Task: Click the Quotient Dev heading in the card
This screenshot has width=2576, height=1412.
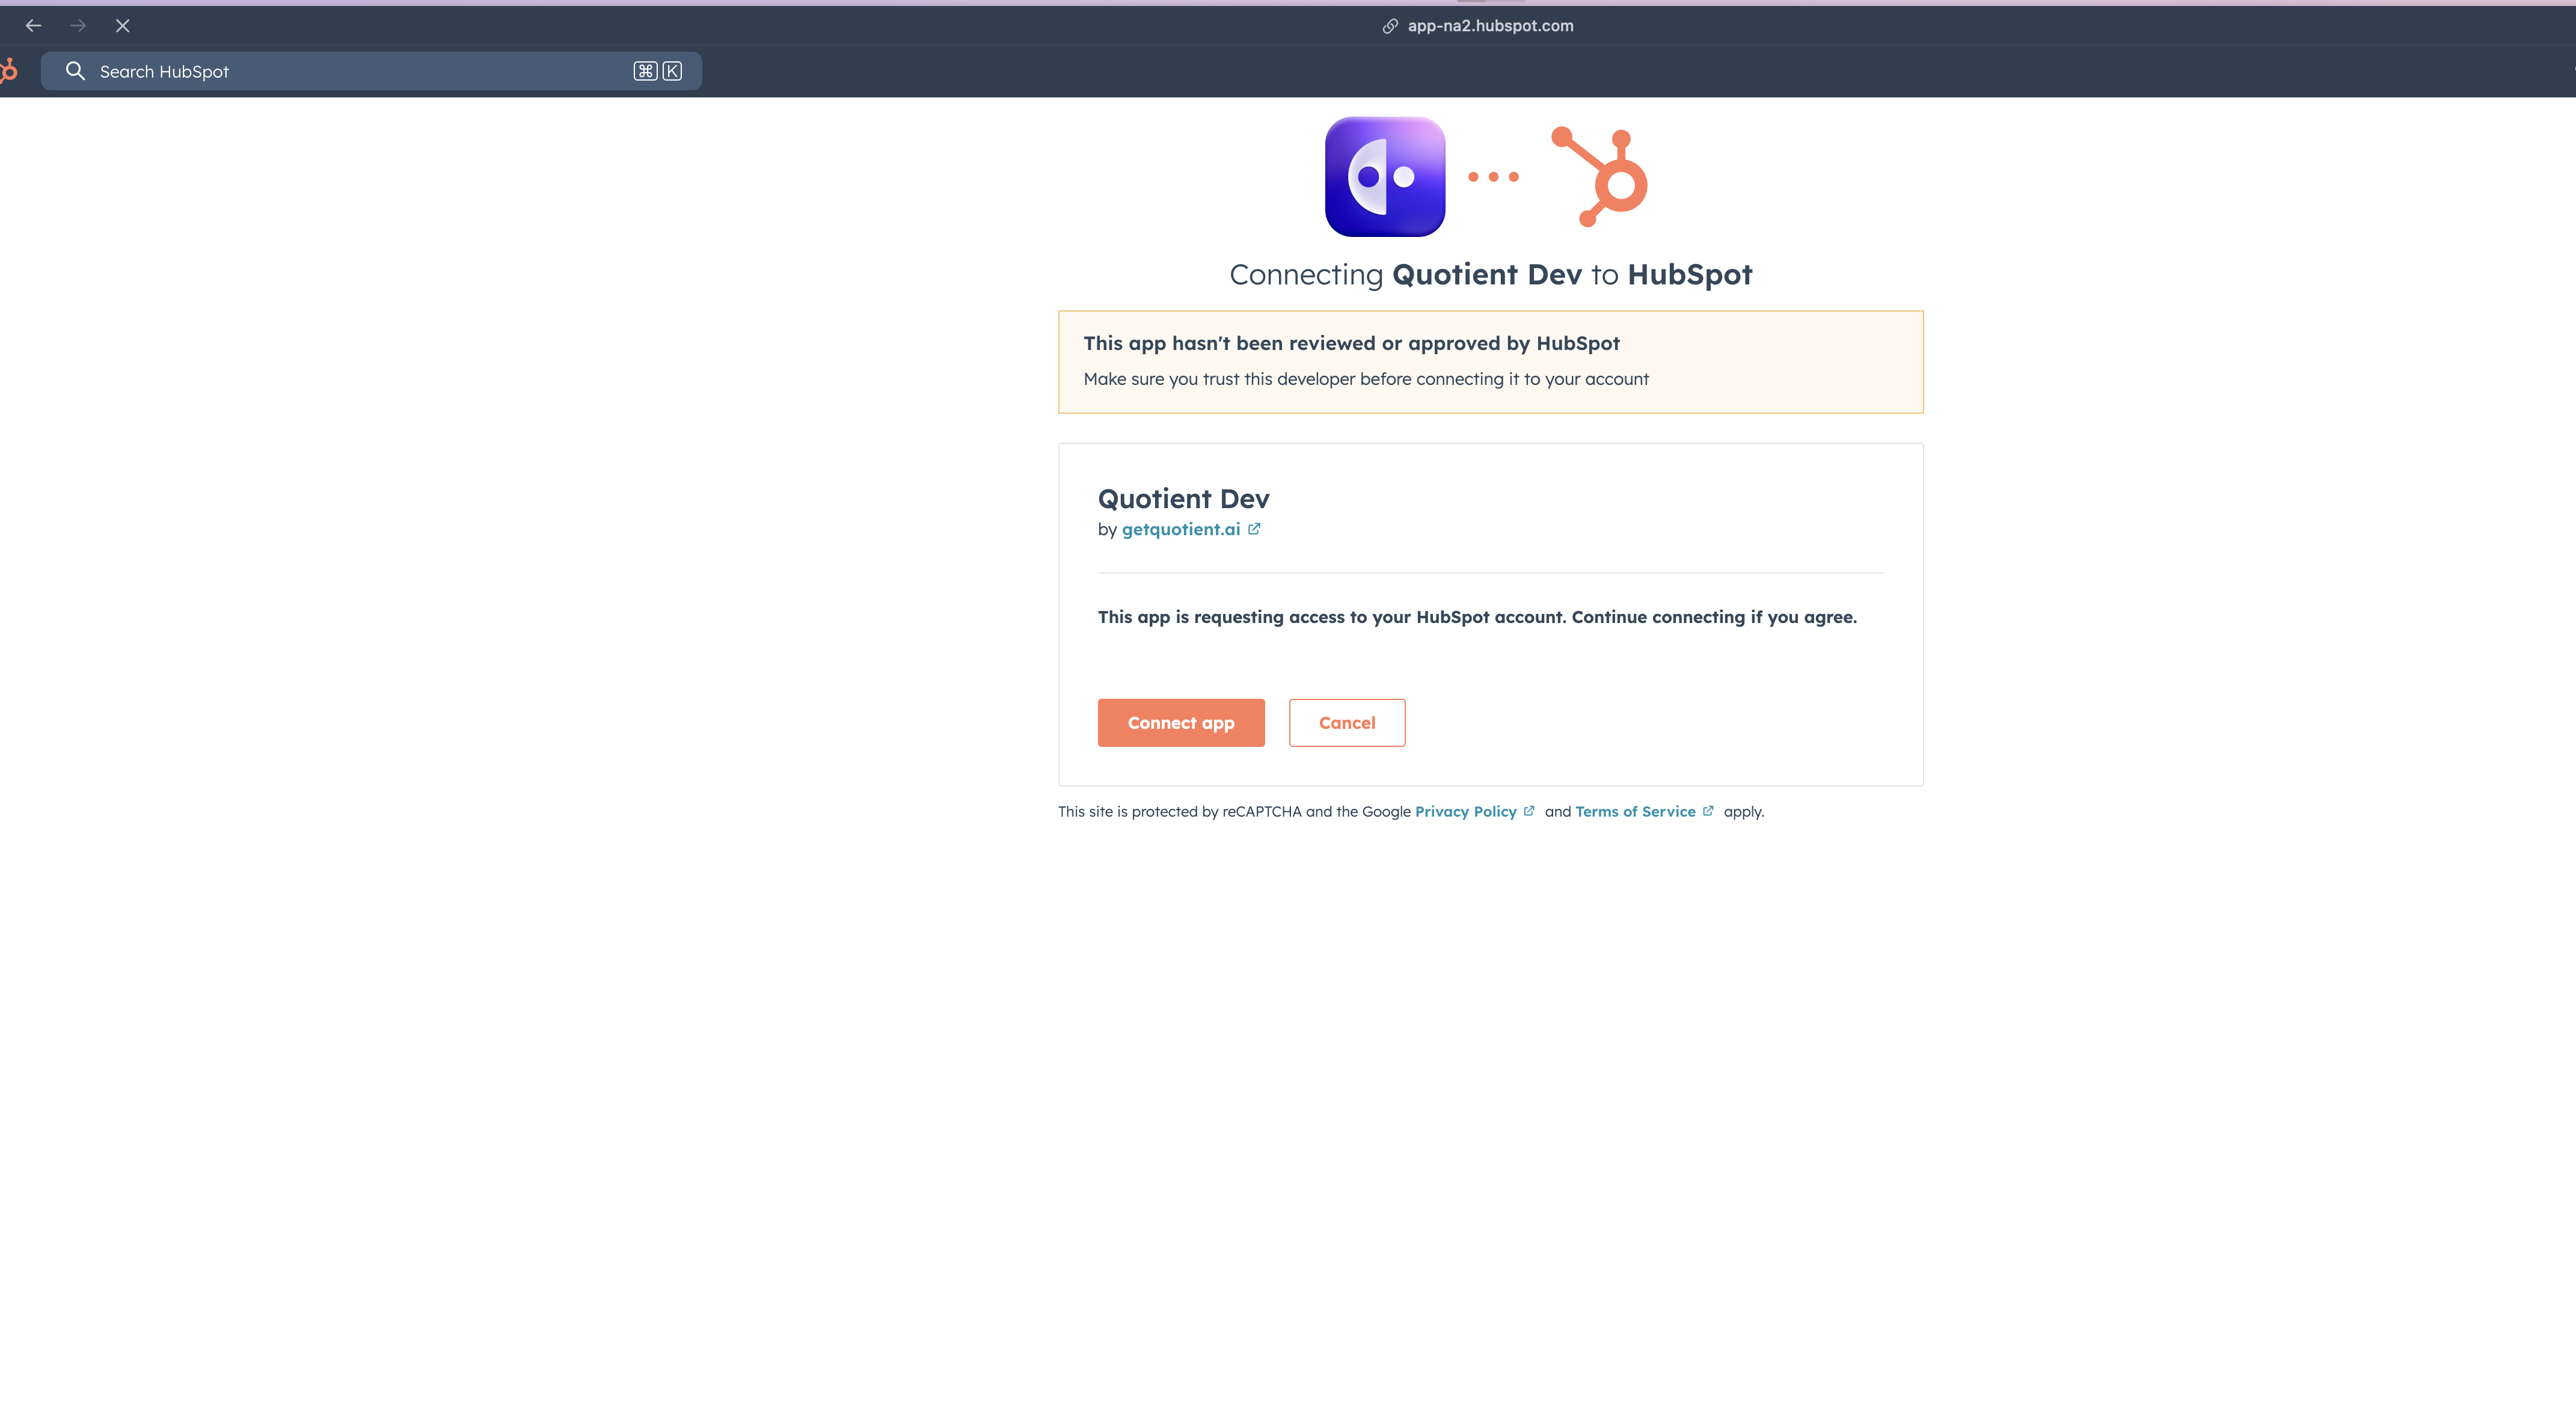Action: (1183, 498)
